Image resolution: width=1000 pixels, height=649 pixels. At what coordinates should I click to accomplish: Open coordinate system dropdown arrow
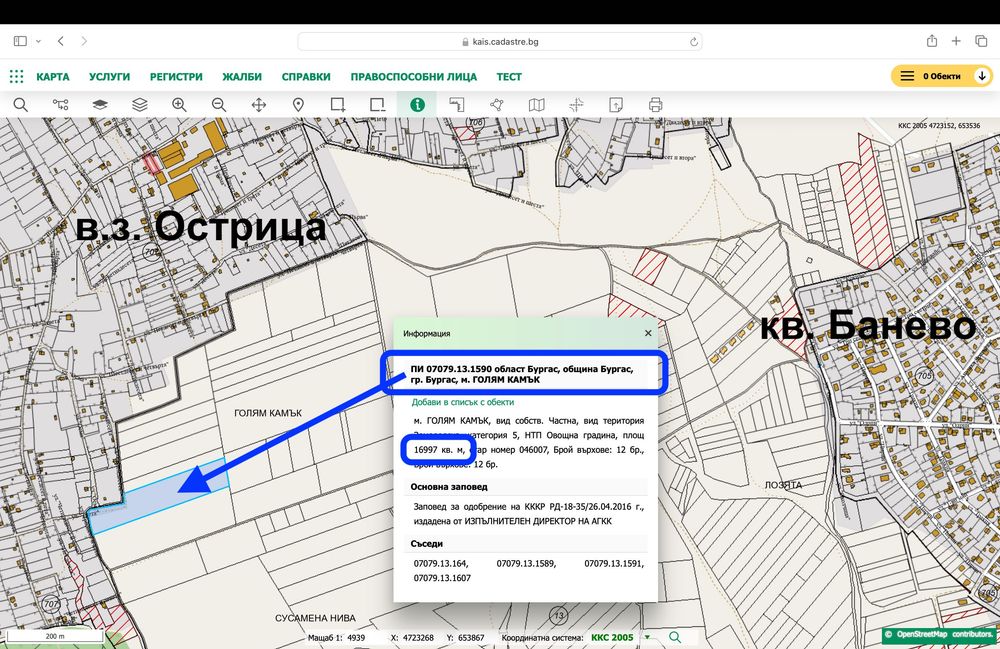pyautogui.click(x=647, y=637)
